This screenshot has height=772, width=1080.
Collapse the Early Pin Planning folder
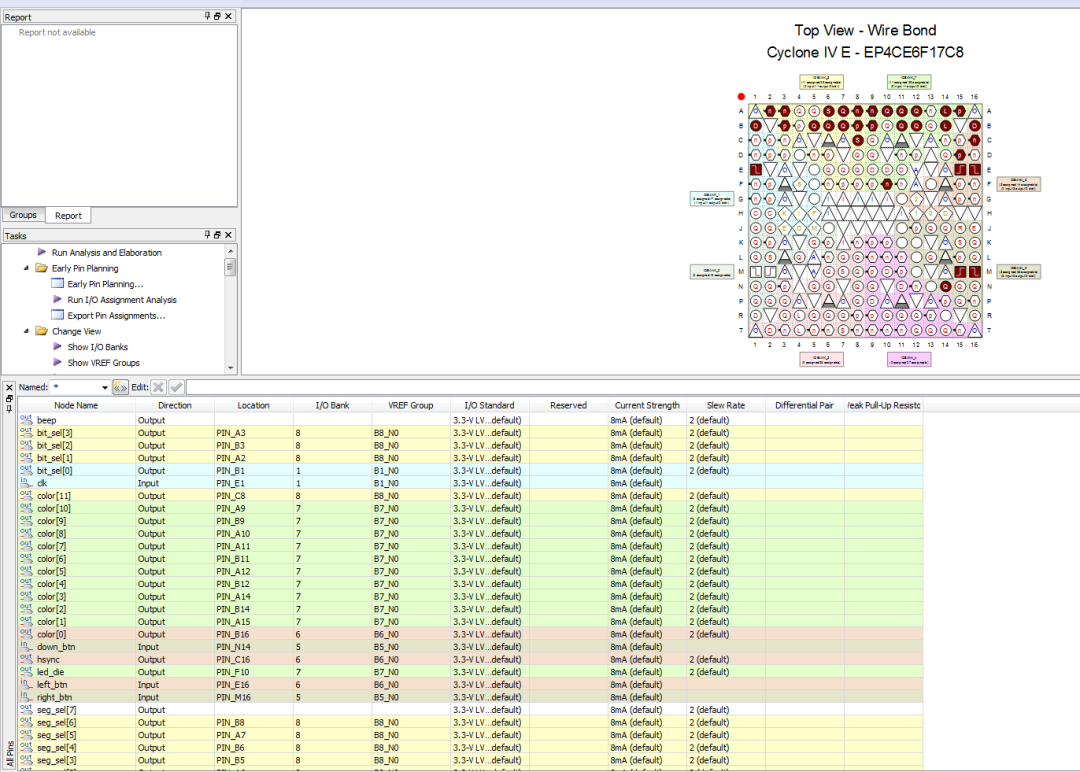point(27,268)
